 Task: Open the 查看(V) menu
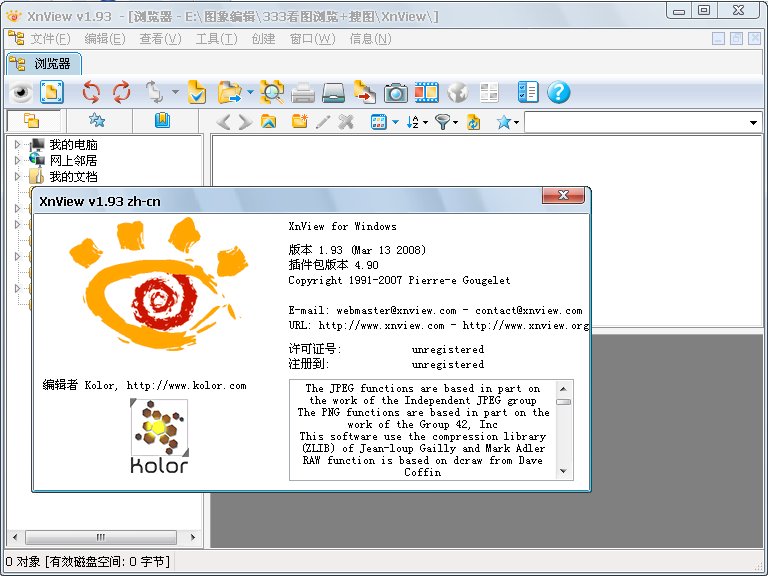(x=160, y=39)
